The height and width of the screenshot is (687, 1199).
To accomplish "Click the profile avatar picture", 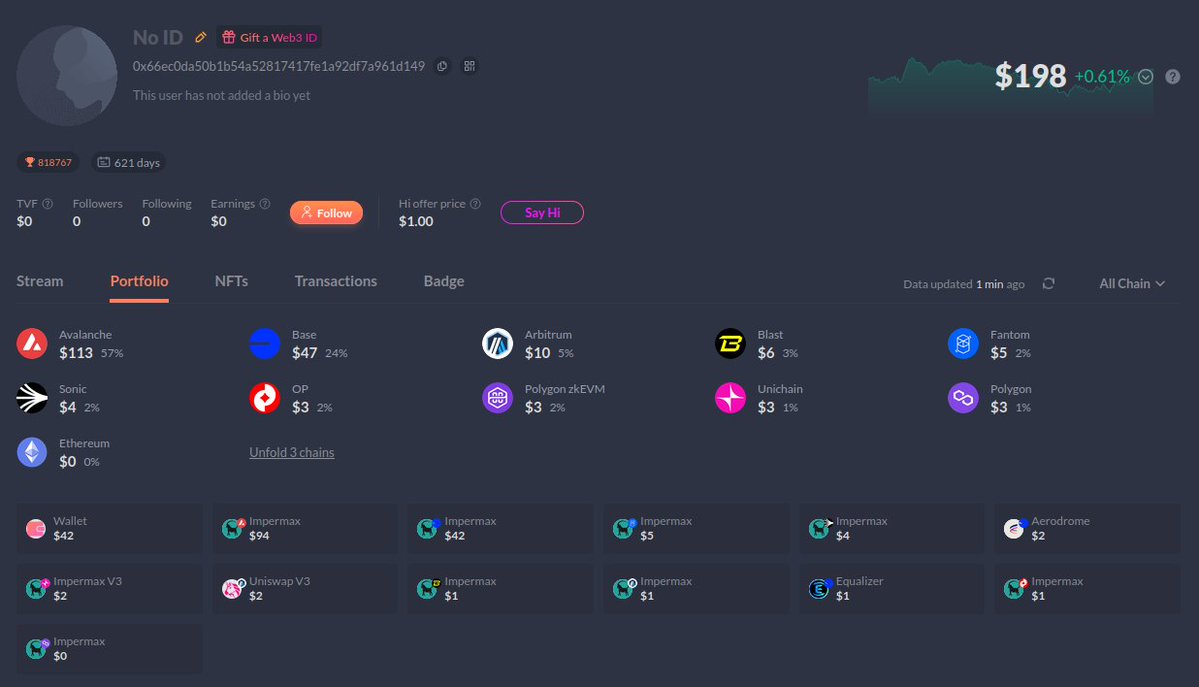I will (67, 76).
